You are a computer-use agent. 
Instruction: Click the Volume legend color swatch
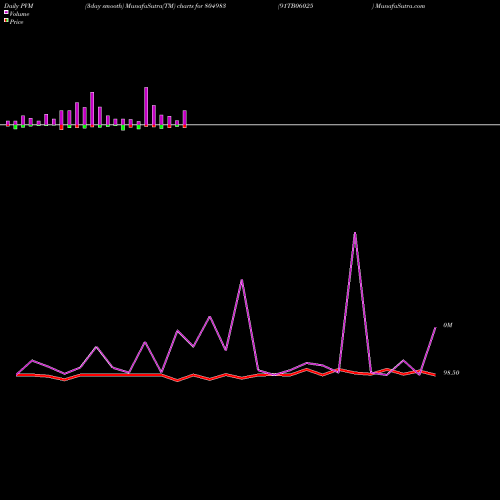click(x=6, y=12)
